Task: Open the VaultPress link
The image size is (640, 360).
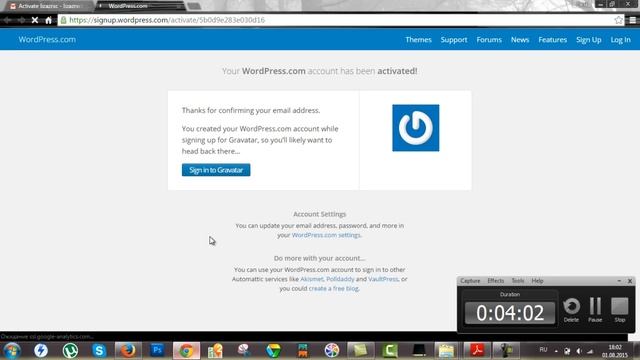Action: (383, 279)
